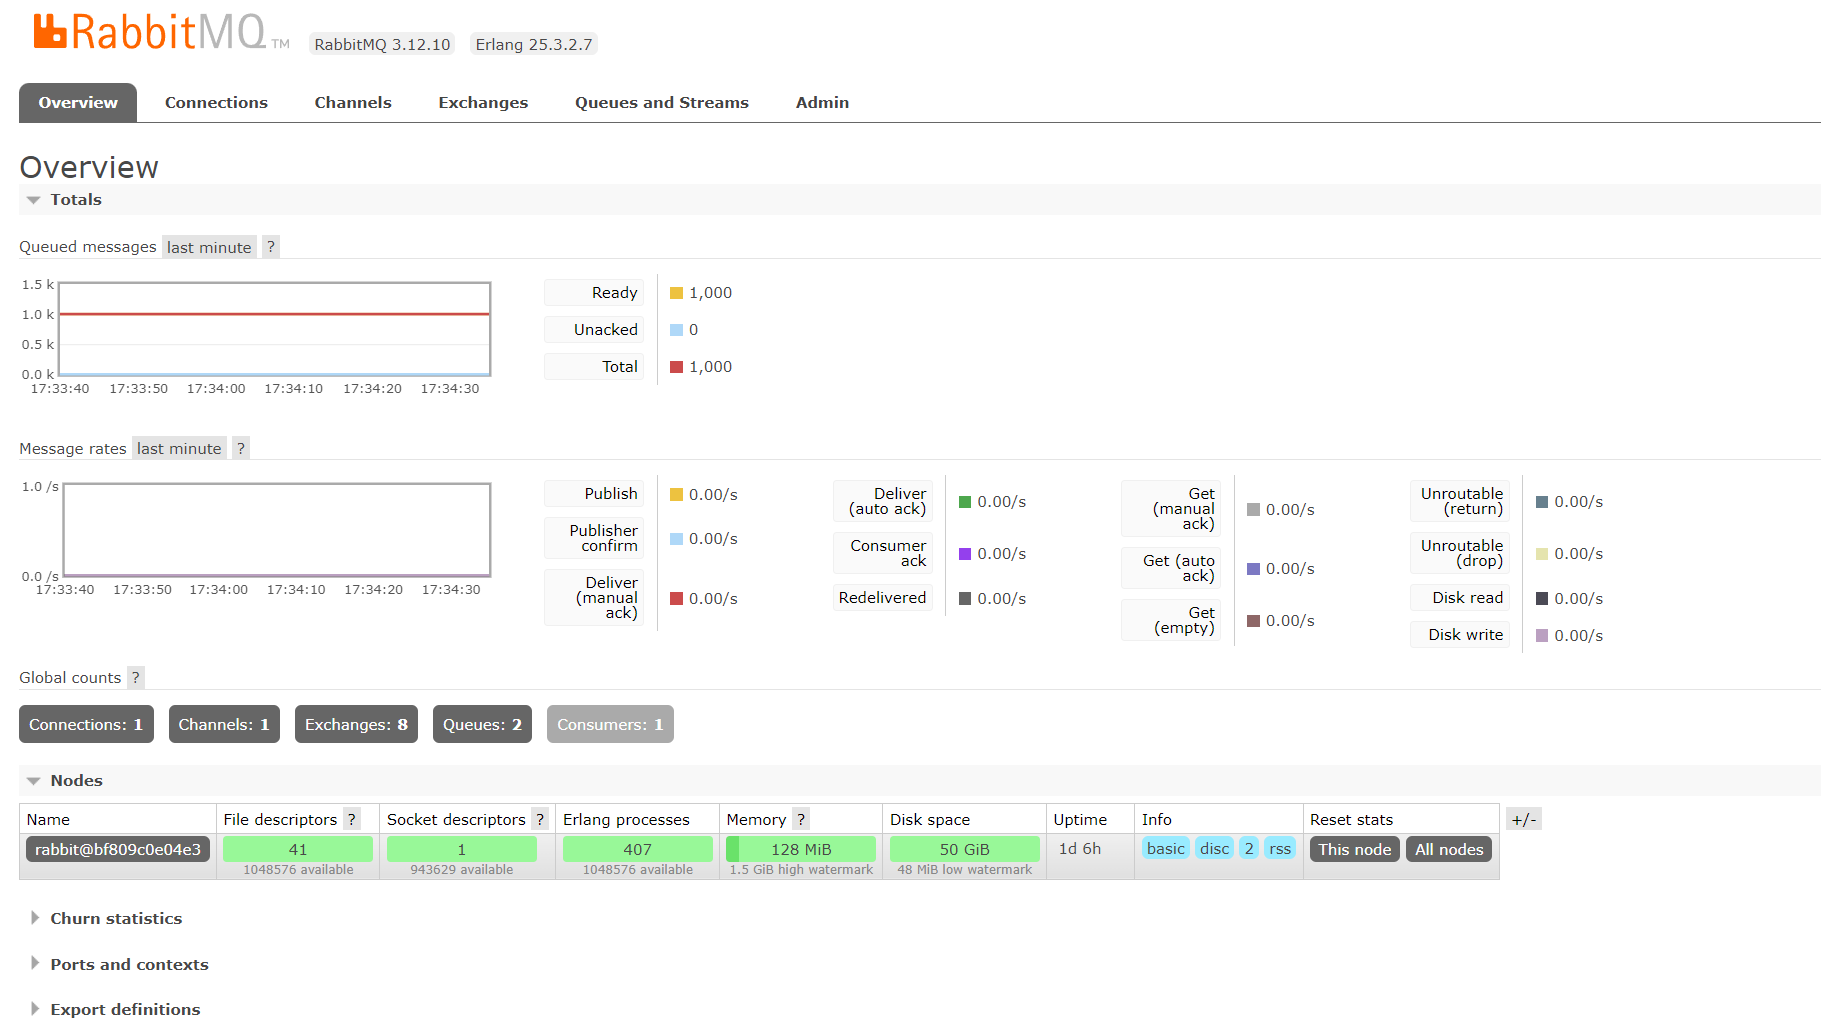This screenshot has height=1025, width=1821.
Task: Click the 'disc' info tag
Action: [x=1214, y=849]
